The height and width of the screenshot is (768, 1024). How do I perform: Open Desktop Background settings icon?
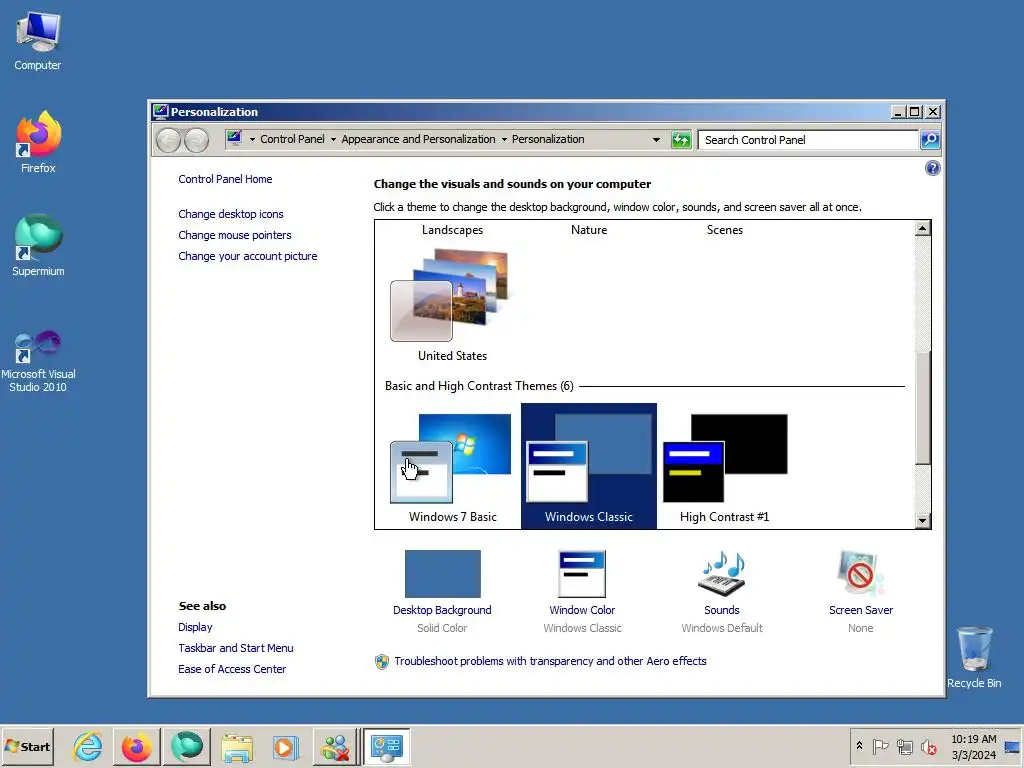pos(442,573)
